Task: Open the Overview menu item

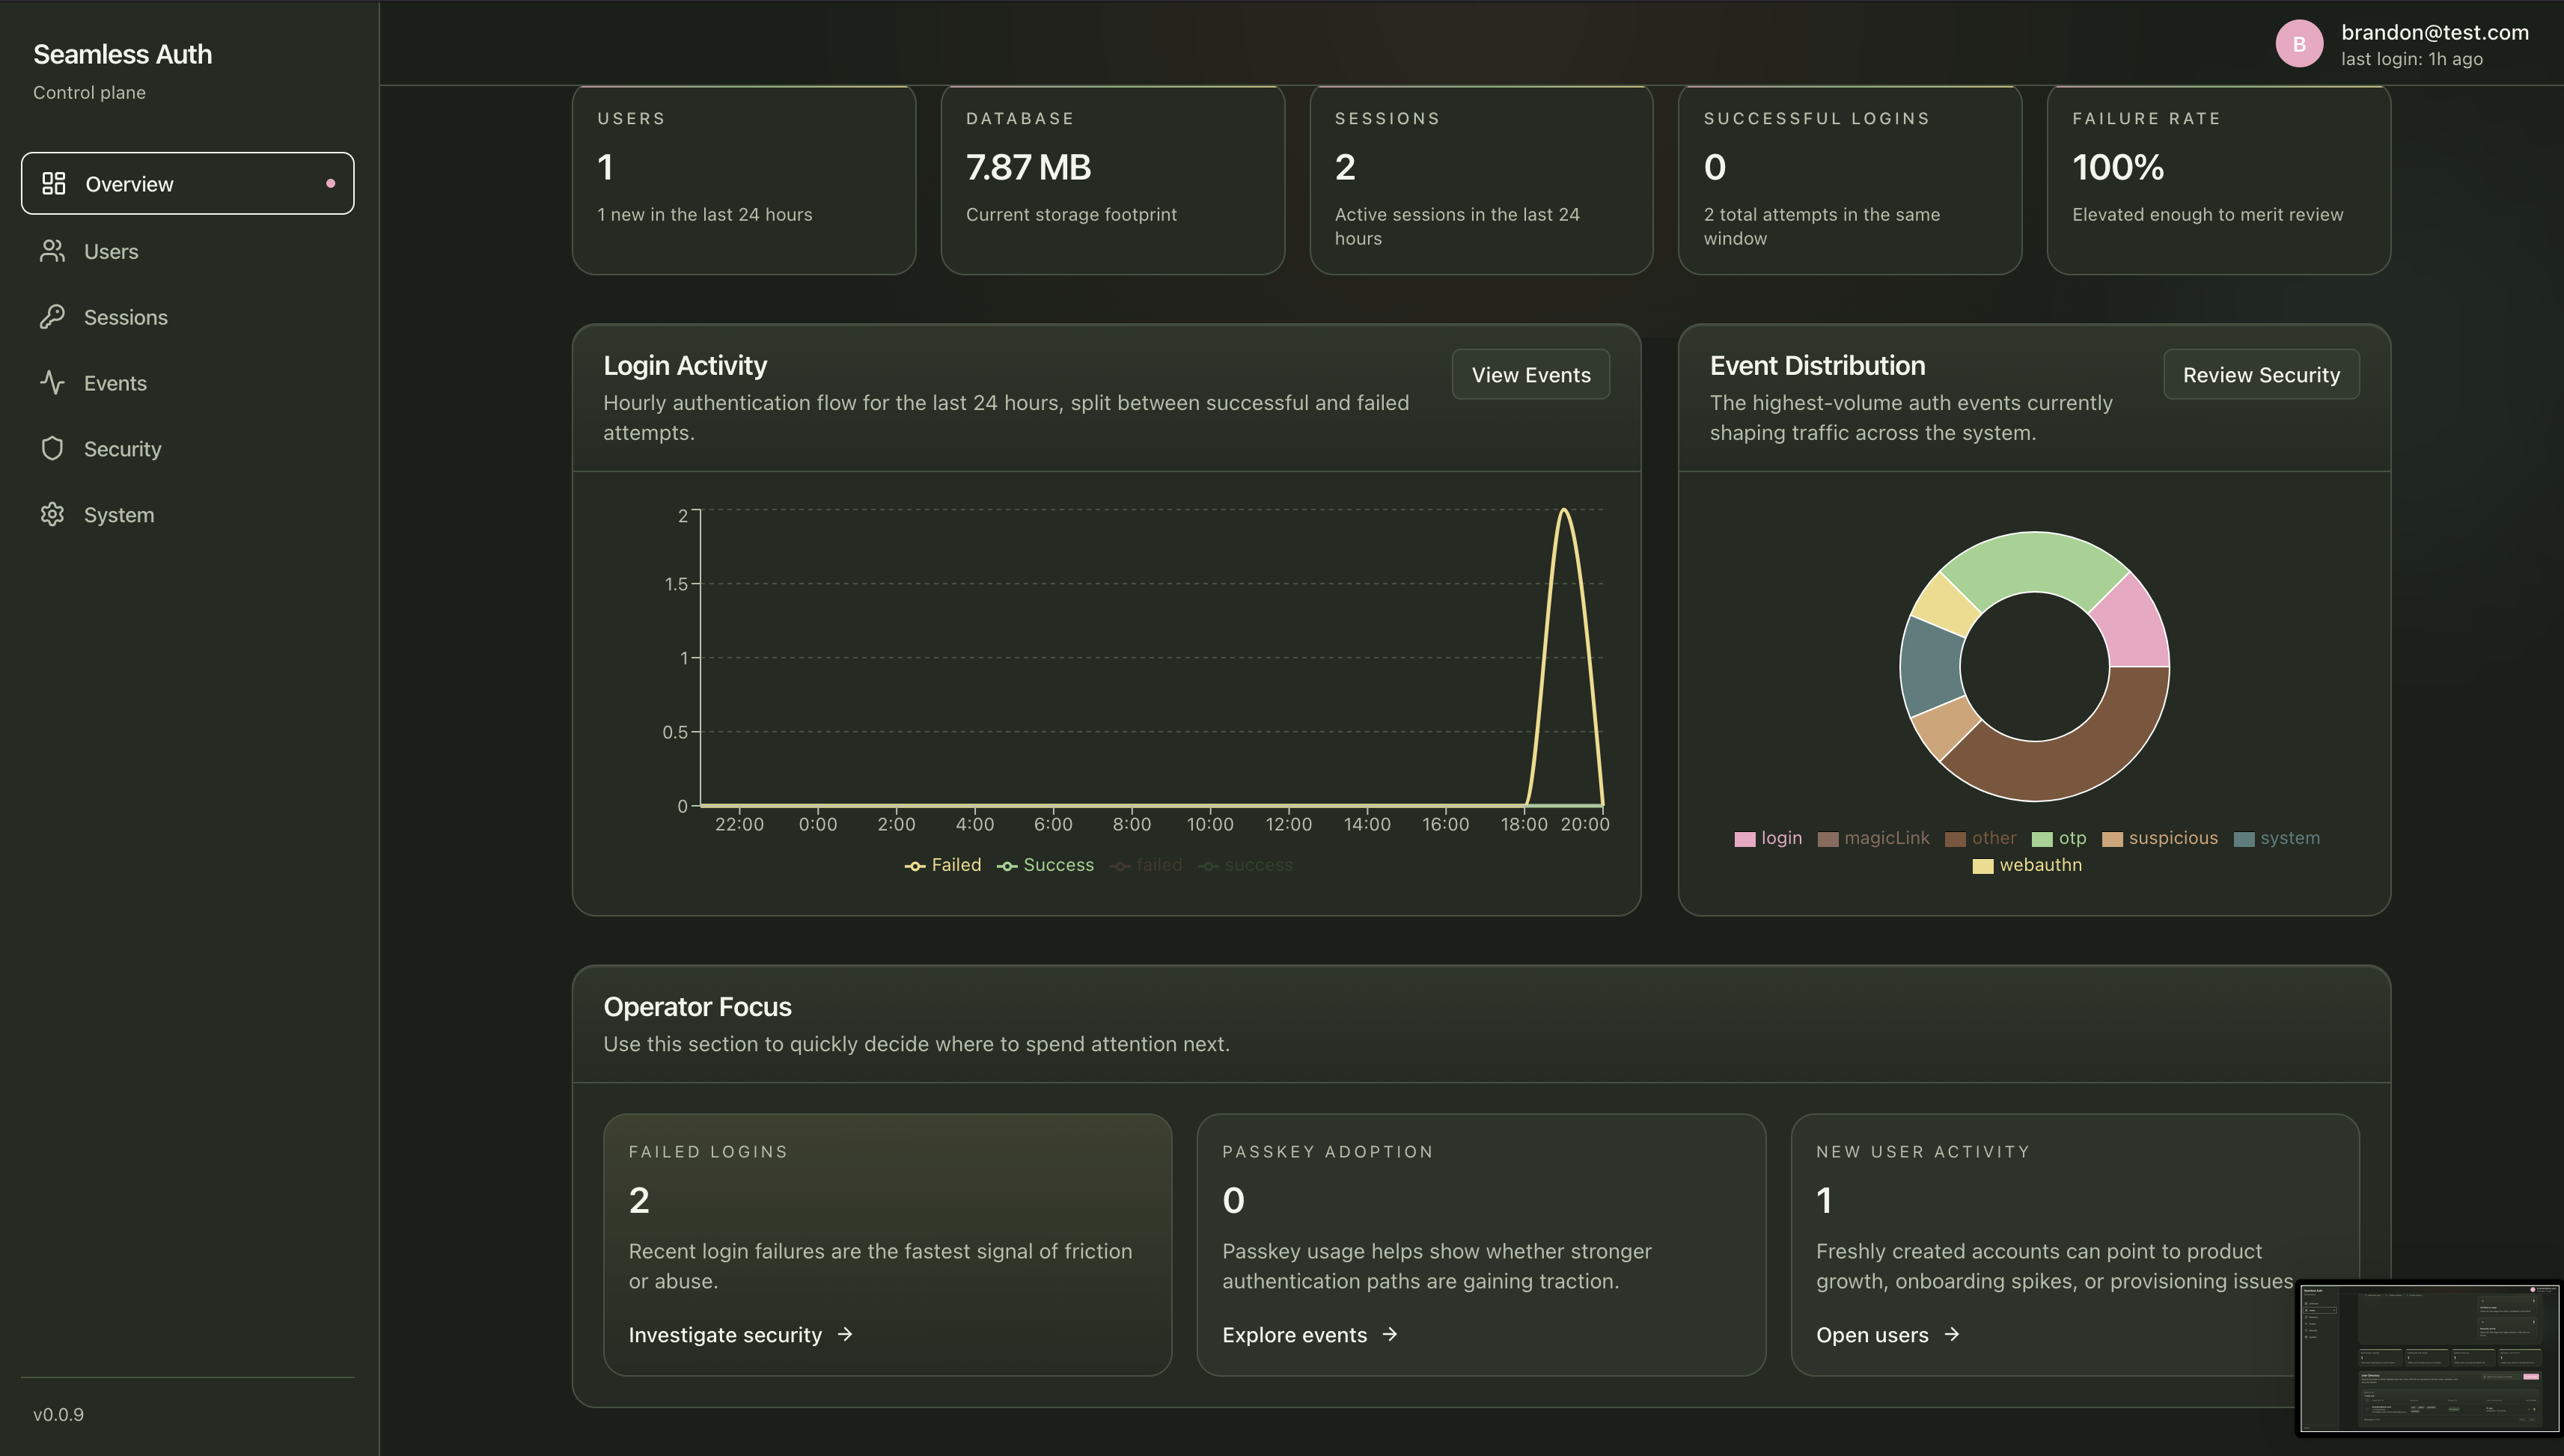Action: [x=188, y=183]
